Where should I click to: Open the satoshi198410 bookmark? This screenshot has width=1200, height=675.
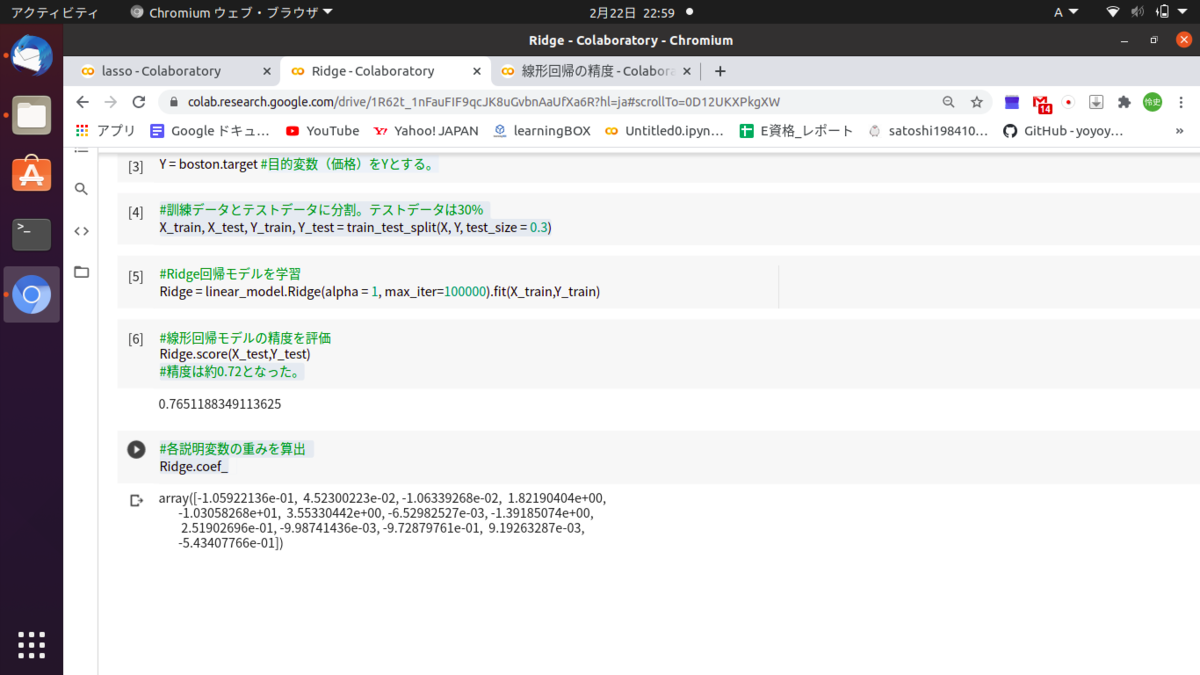coord(928,131)
